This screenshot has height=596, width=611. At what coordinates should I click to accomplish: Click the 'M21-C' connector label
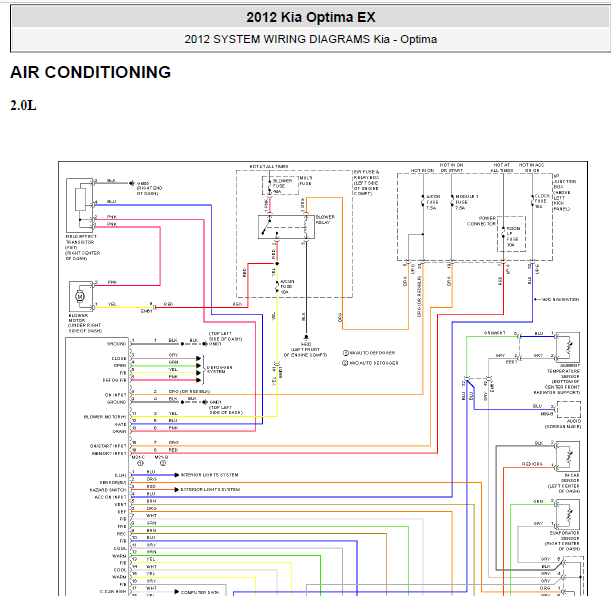click(x=138, y=457)
